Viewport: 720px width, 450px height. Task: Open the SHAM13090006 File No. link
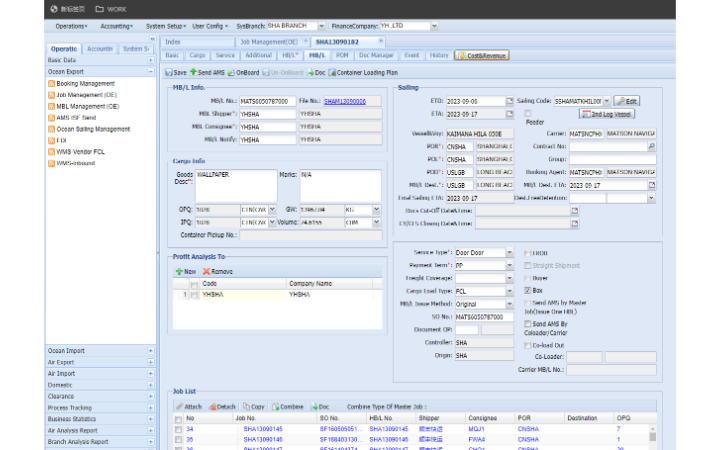[x=345, y=101]
